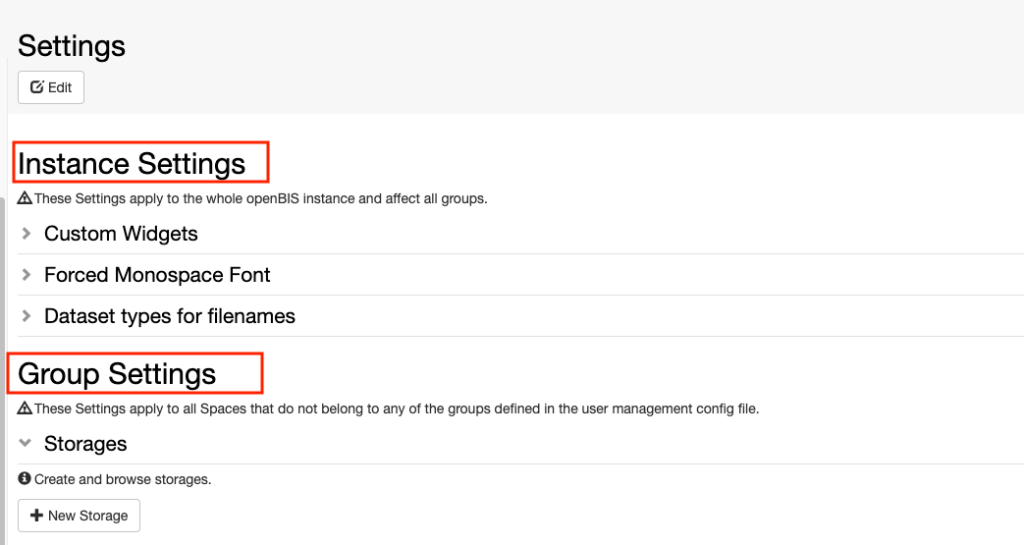
Task: Click the Edit button under Settings
Action: (x=51, y=87)
